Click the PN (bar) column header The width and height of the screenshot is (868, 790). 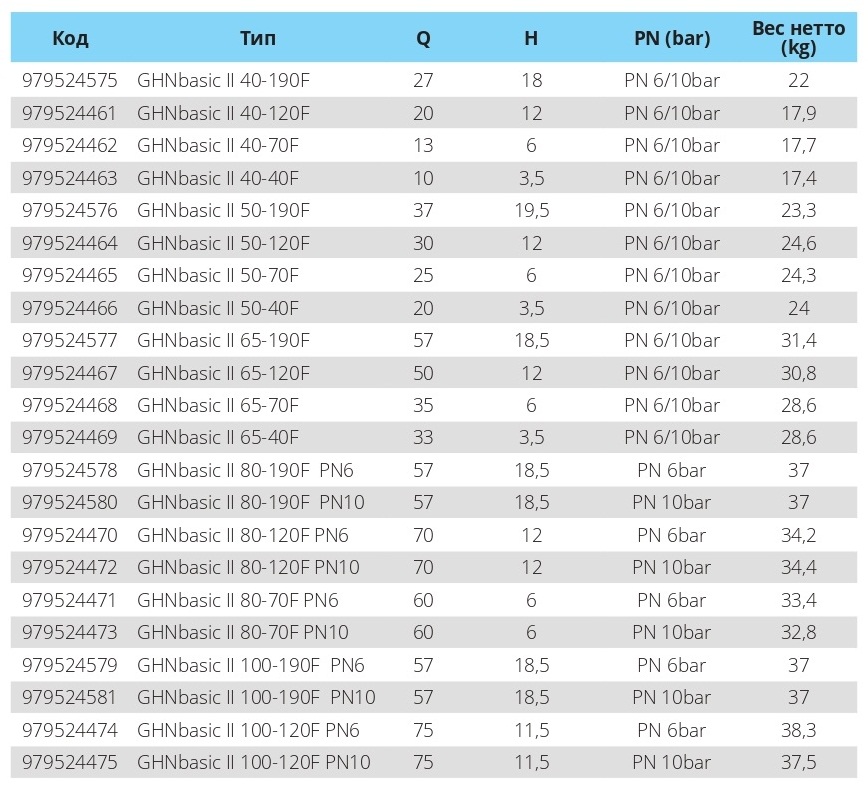coord(672,39)
